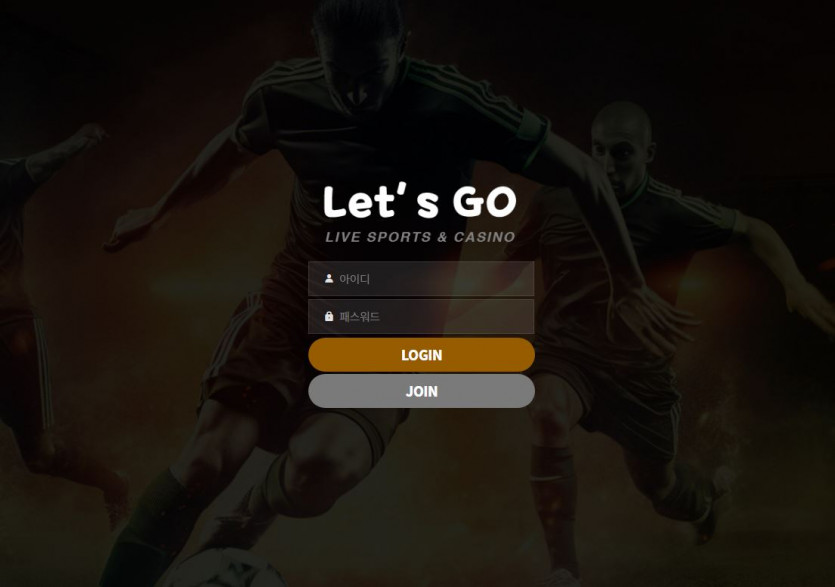The width and height of the screenshot is (835, 587).
Task: Click the LOGIN label text
Action: (x=421, y=355)
